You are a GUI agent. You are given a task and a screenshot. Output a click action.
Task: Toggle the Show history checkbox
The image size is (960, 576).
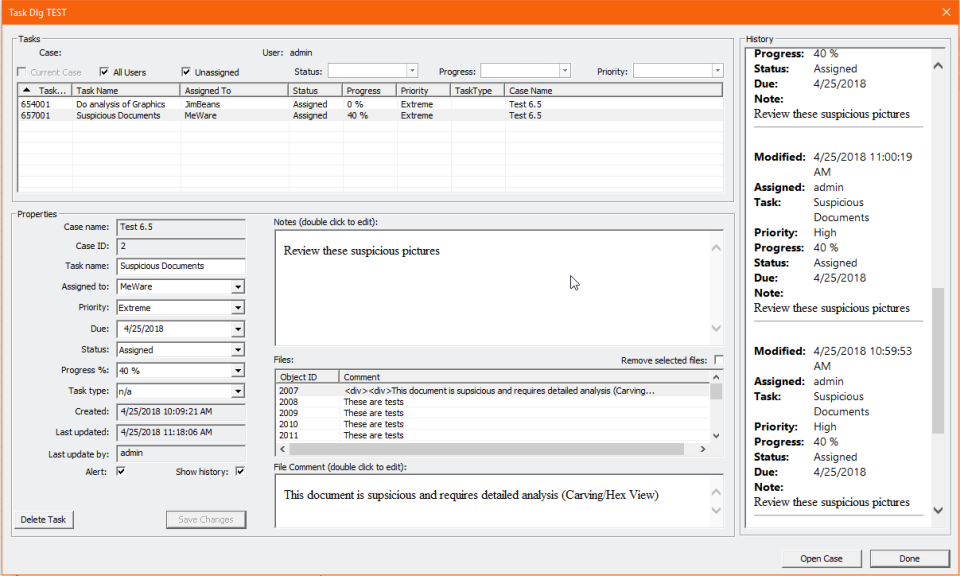coord(238,471)
